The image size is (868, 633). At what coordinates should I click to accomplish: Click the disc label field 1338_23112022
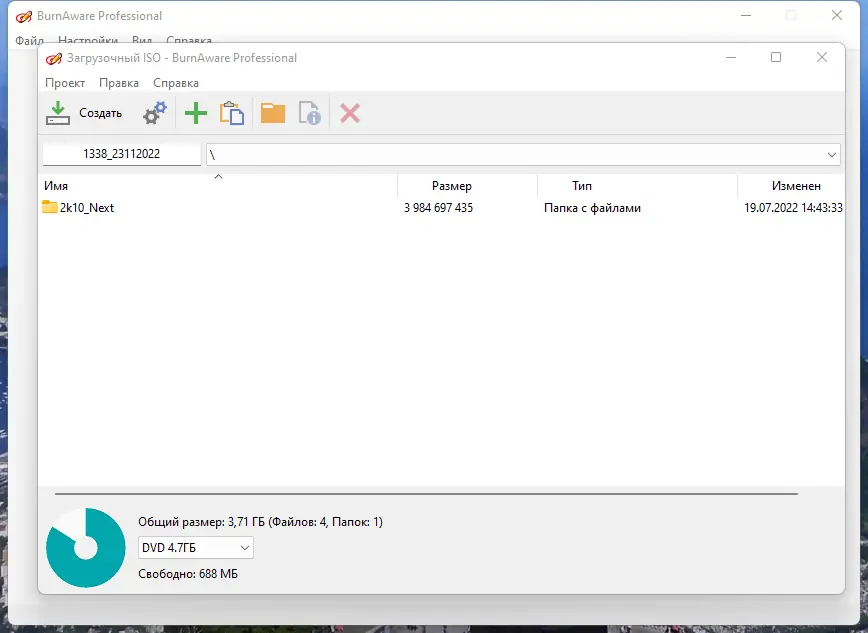click(x=122, y=154)
